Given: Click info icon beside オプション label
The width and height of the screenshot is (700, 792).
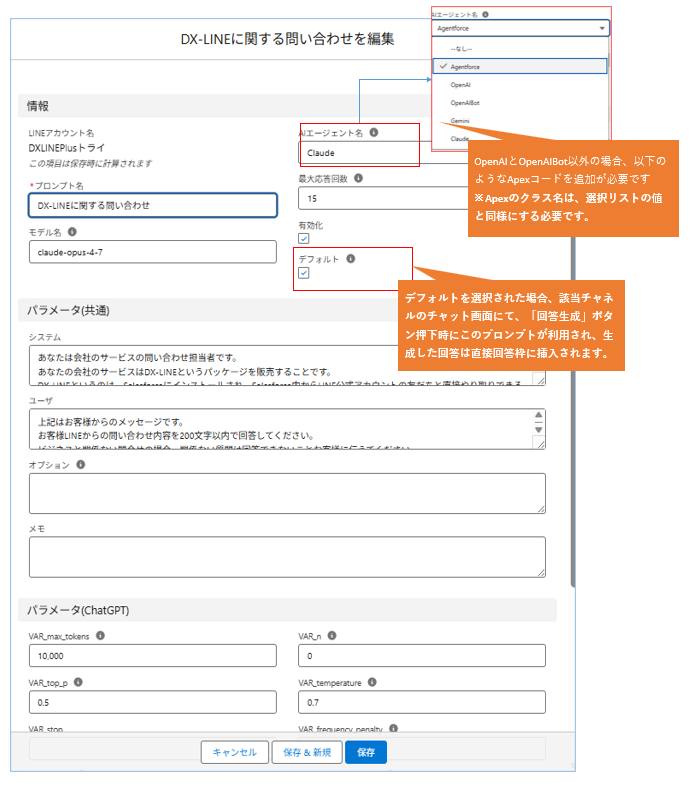Looking at the screenshot, I should click(x=81, y=465).
